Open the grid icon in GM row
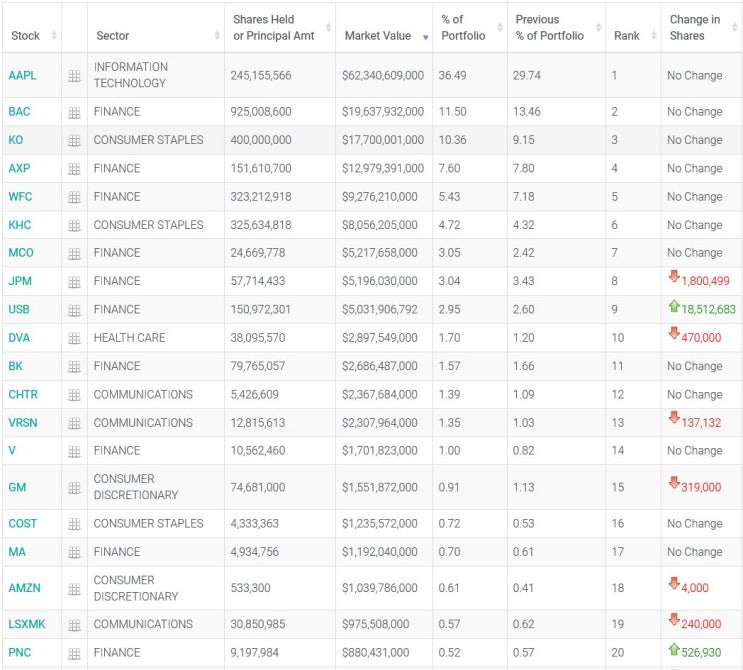This screenshot has width=743, height=670. pyautogui.click(x=74, y=488)
